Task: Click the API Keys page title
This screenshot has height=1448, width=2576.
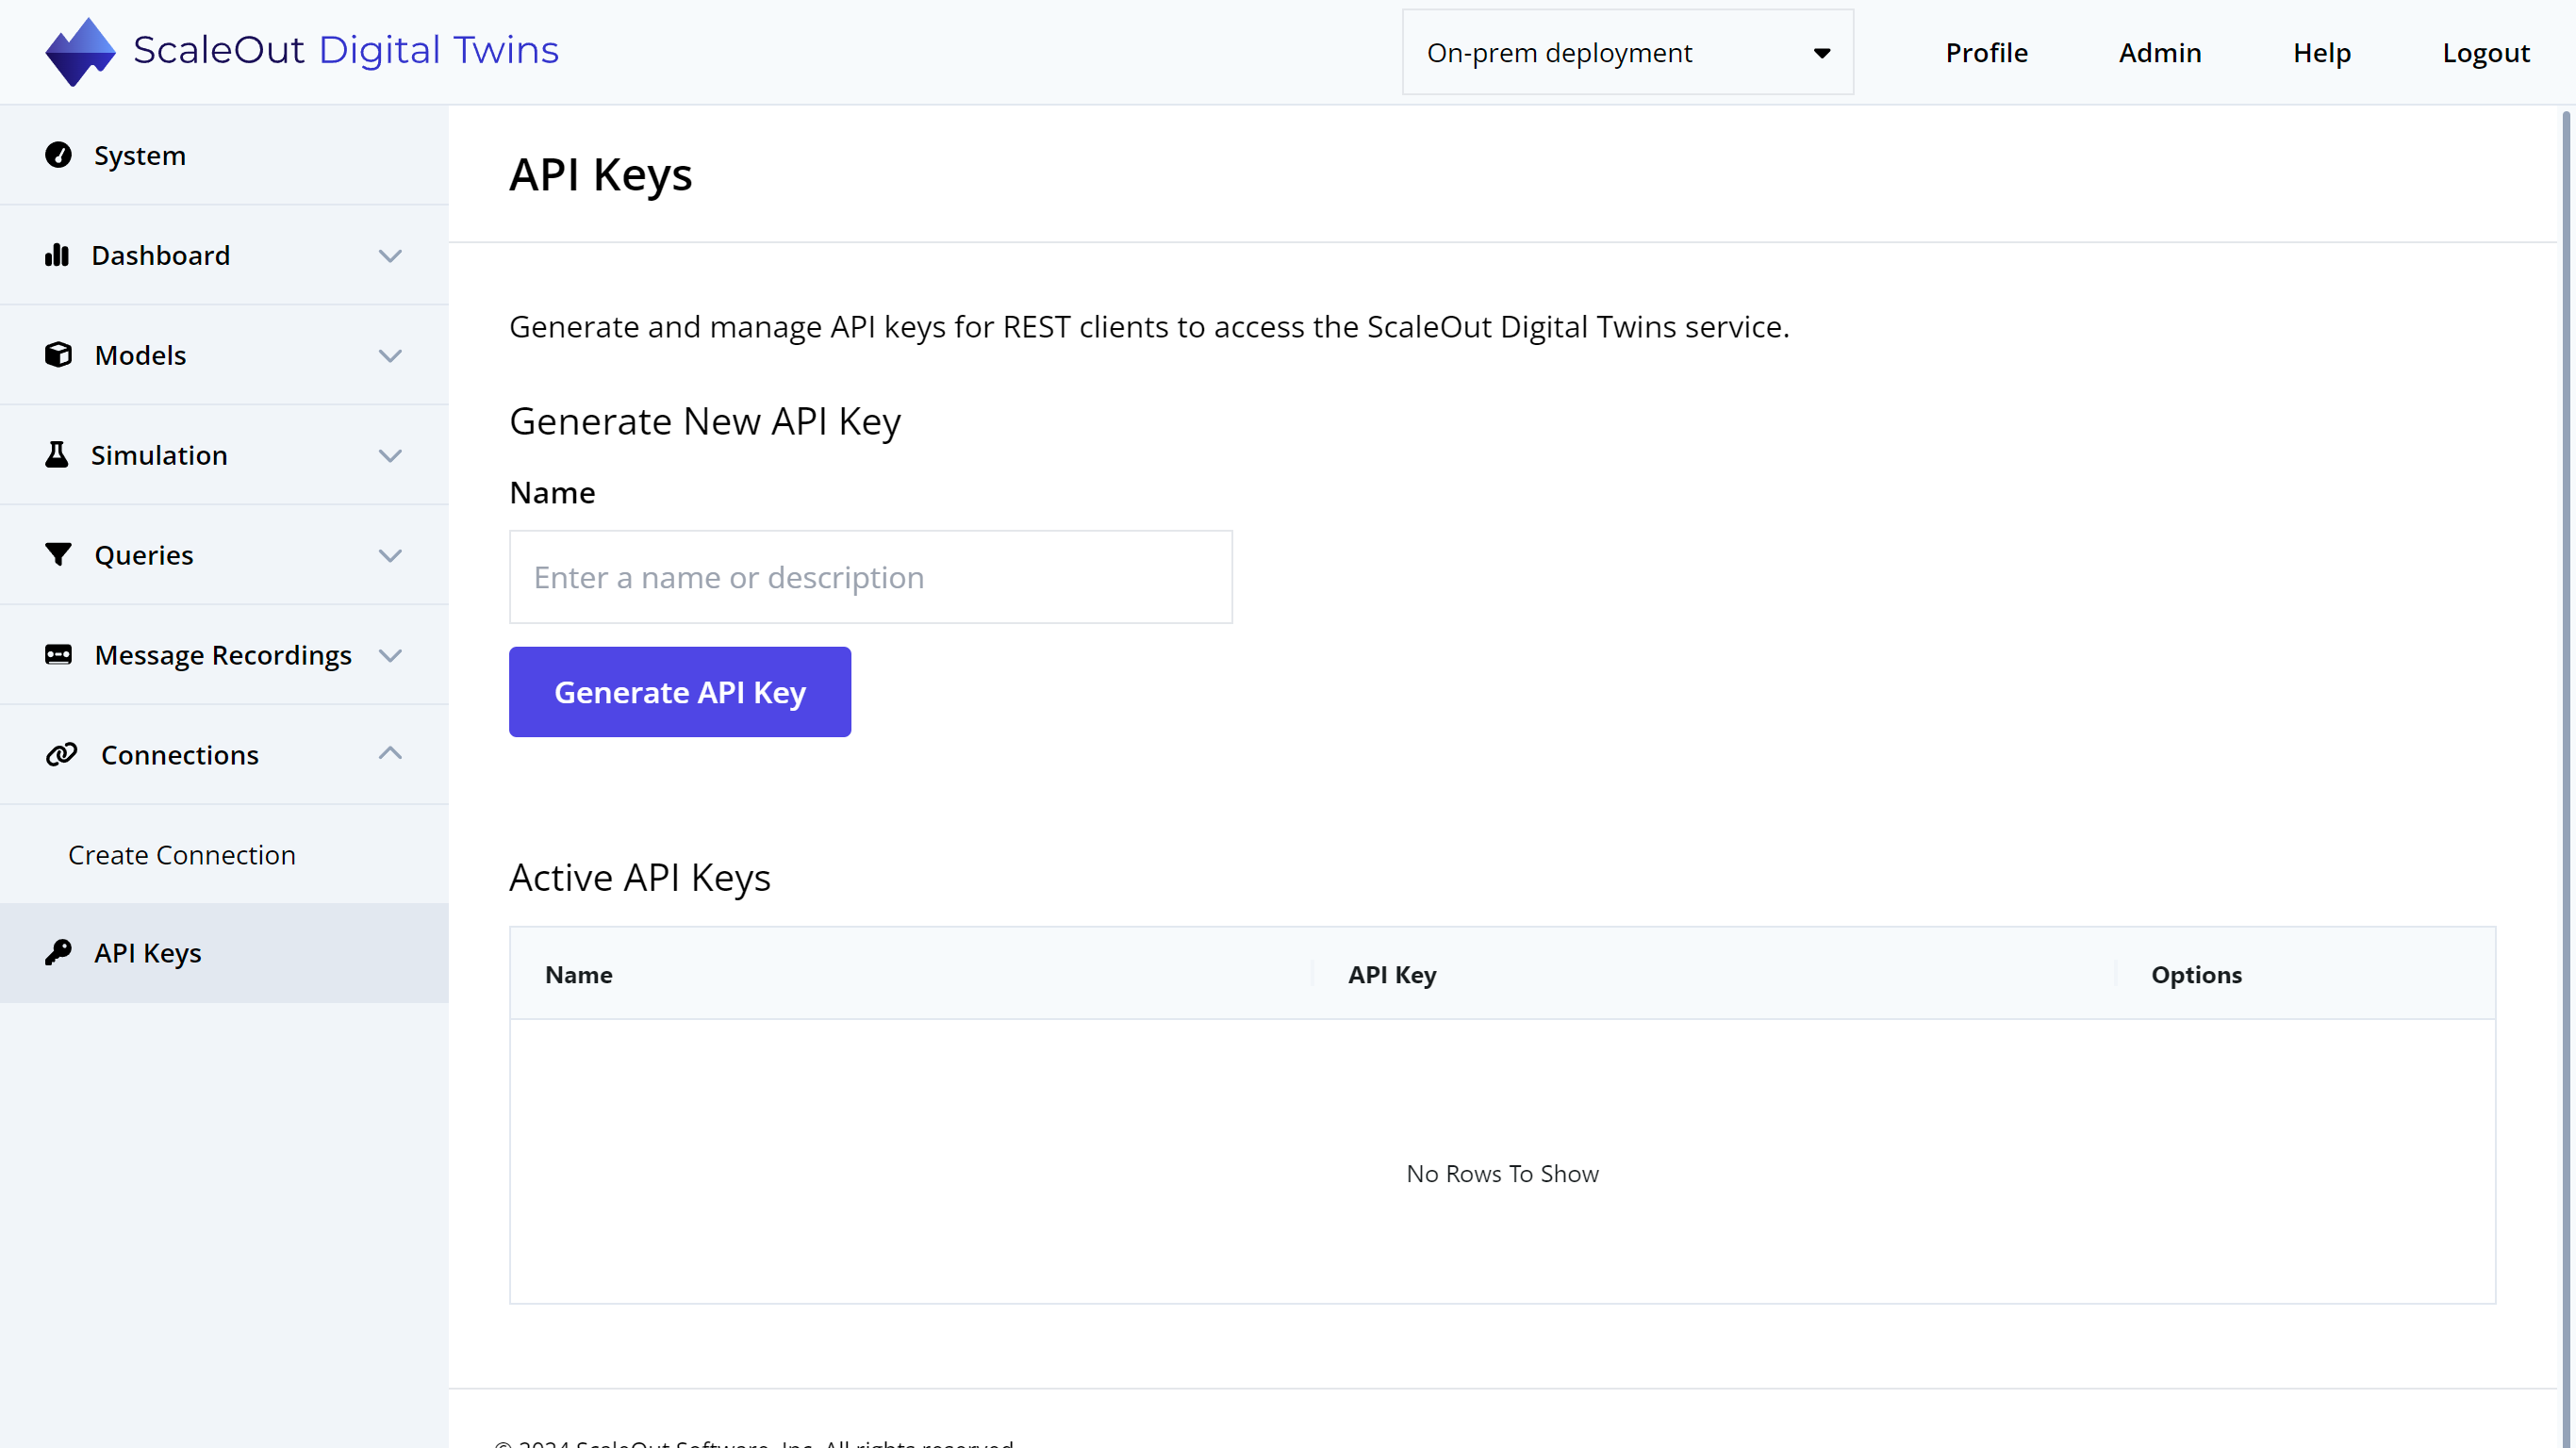Action: tap(600, 175)
